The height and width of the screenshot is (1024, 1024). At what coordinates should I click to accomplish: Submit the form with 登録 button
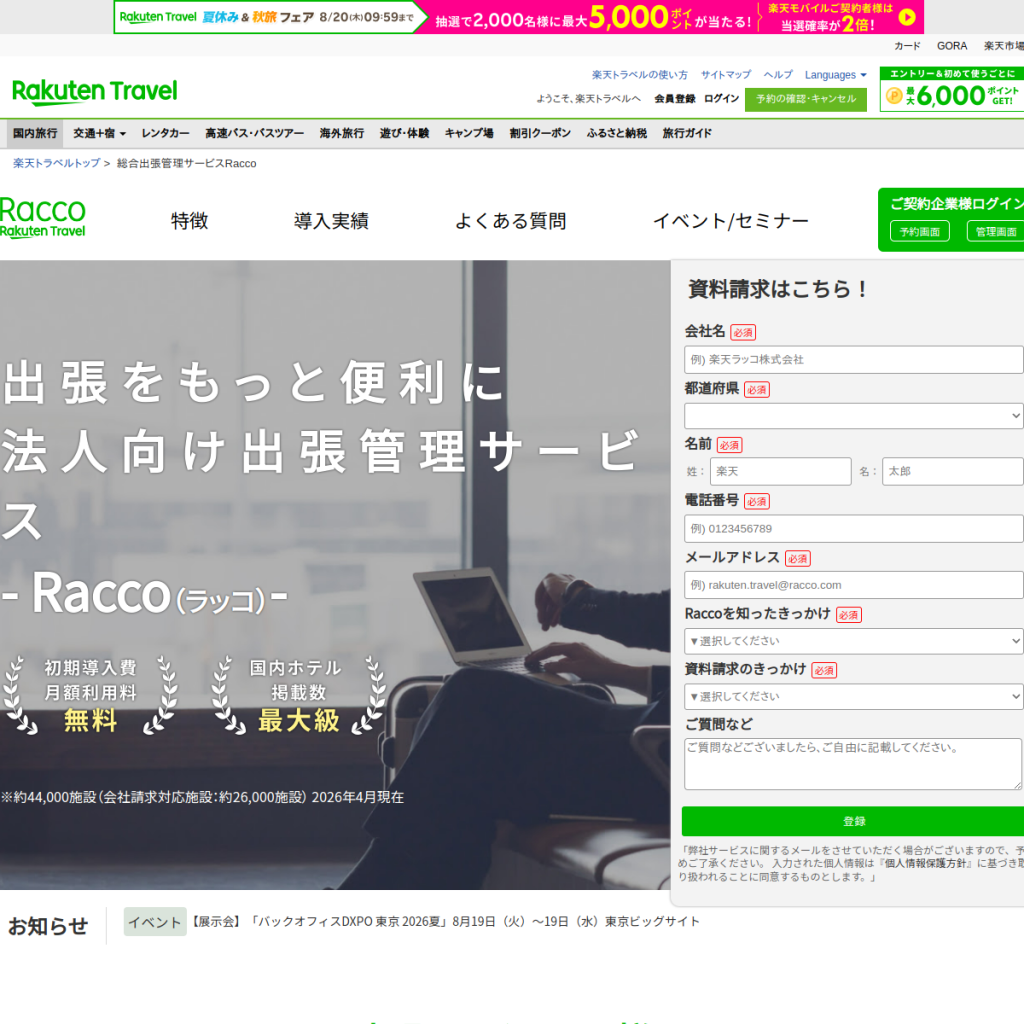tap(854, 822)
